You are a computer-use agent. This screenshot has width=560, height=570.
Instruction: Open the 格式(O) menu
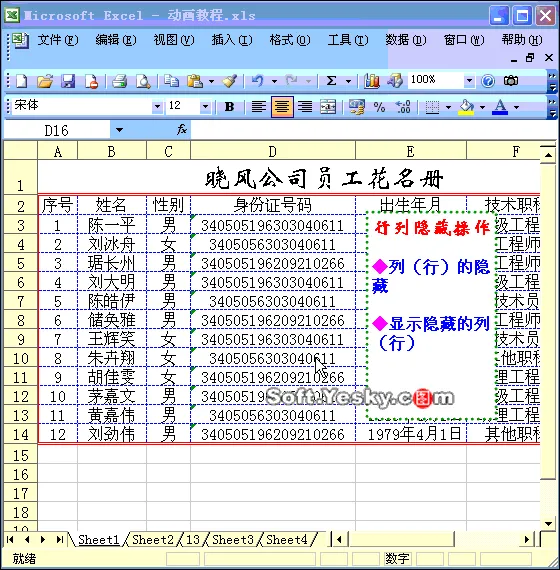[x=290, y=40]
